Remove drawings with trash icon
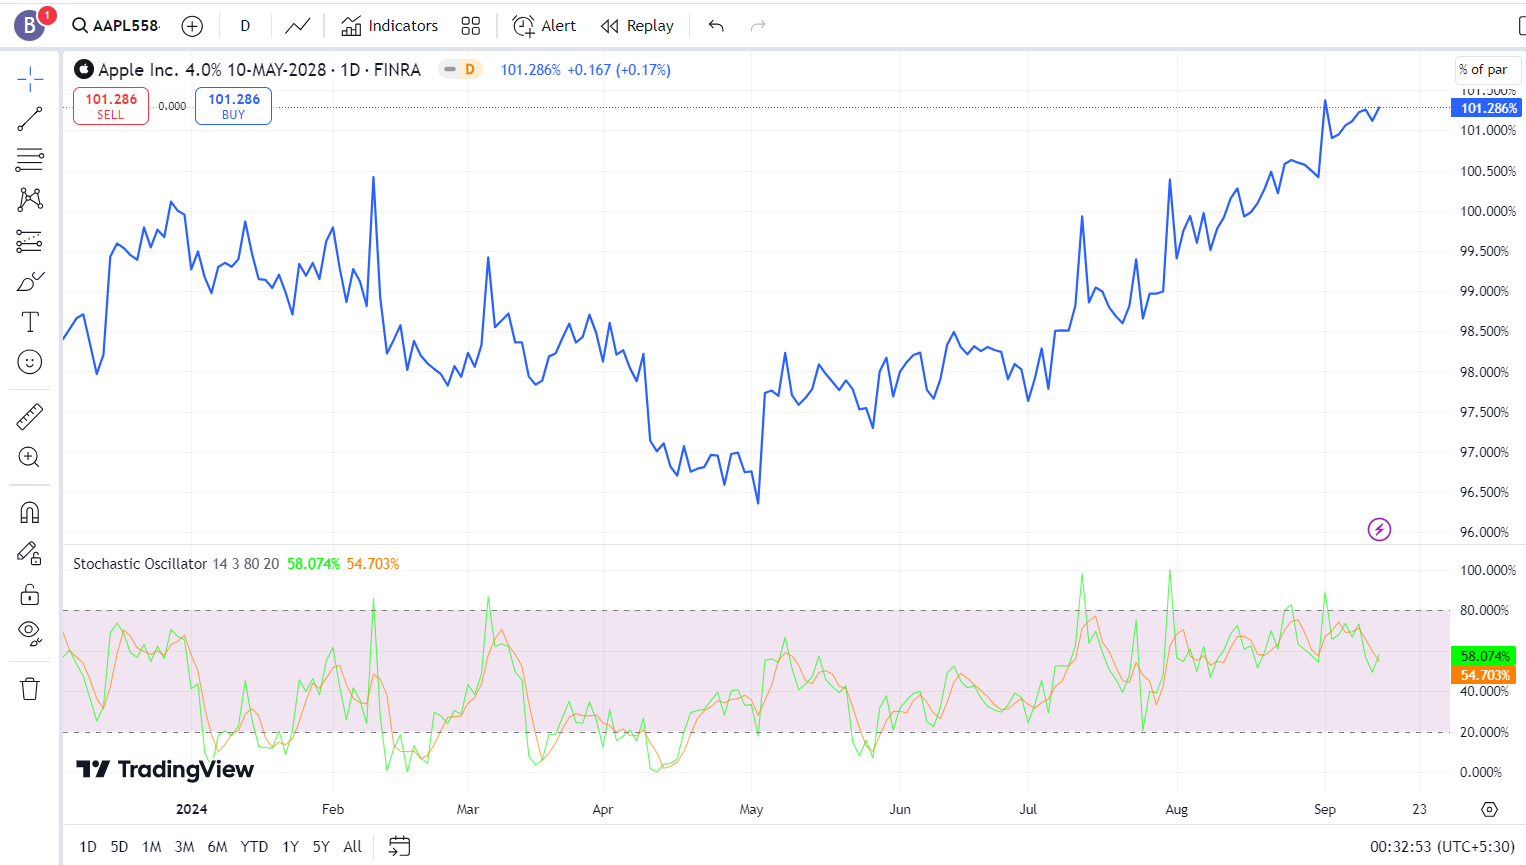The image size is (1526, 865). (x=30, y=689)
